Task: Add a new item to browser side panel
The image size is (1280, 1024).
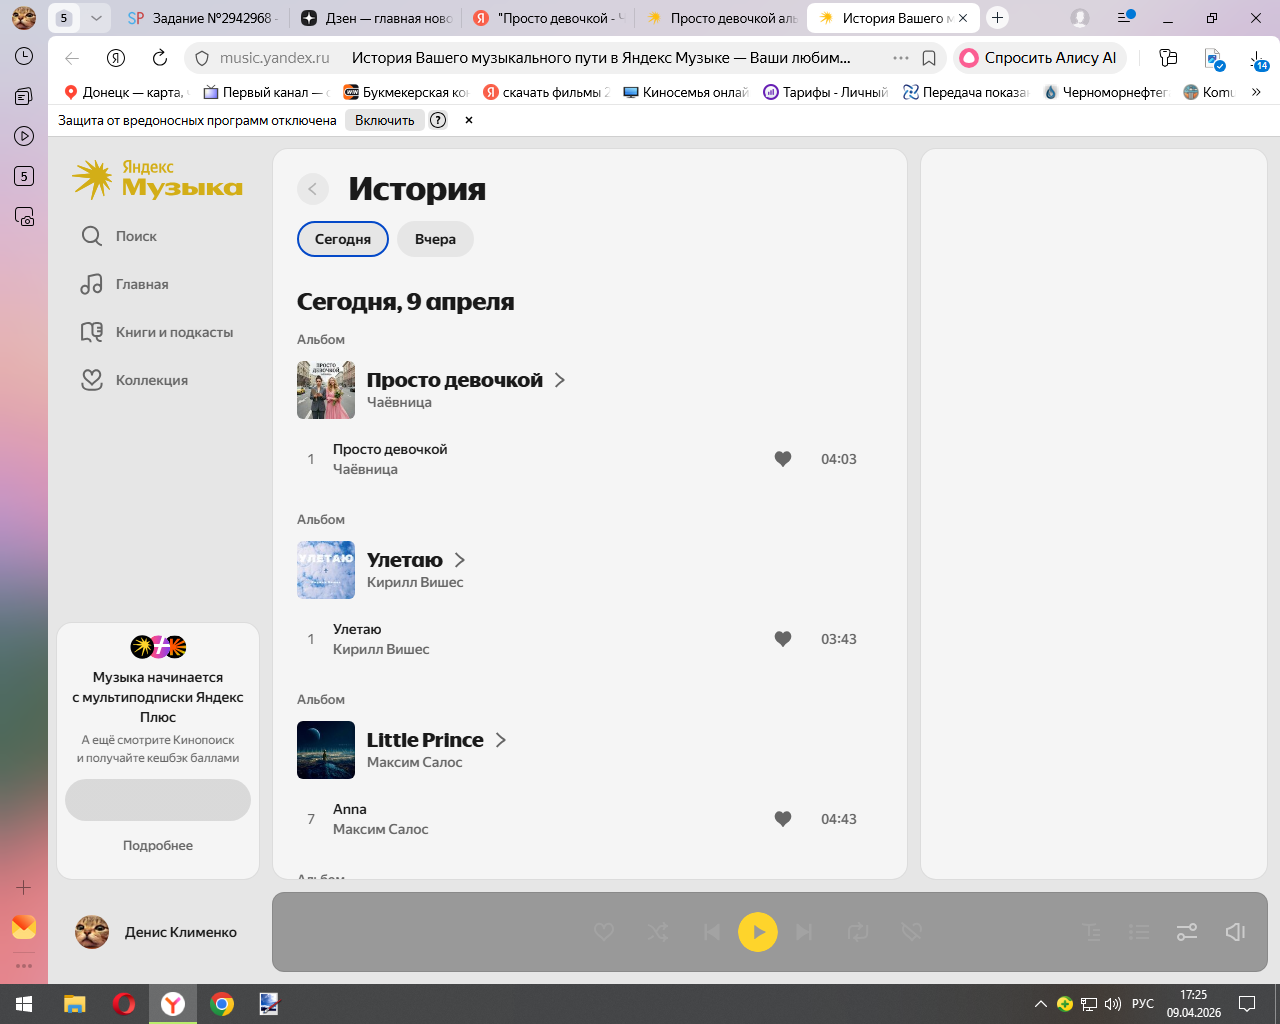Action: [x=24, y=887]
